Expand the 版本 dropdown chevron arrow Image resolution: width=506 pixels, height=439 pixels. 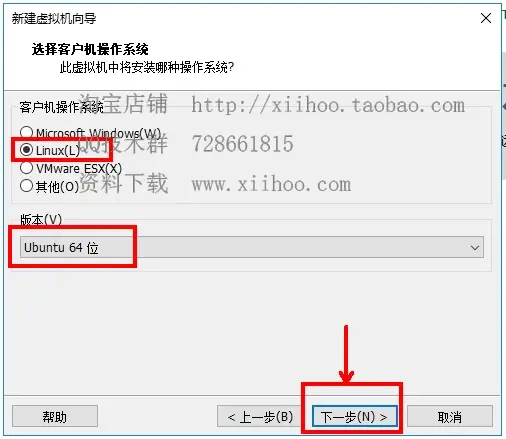(x=475, y=248)
